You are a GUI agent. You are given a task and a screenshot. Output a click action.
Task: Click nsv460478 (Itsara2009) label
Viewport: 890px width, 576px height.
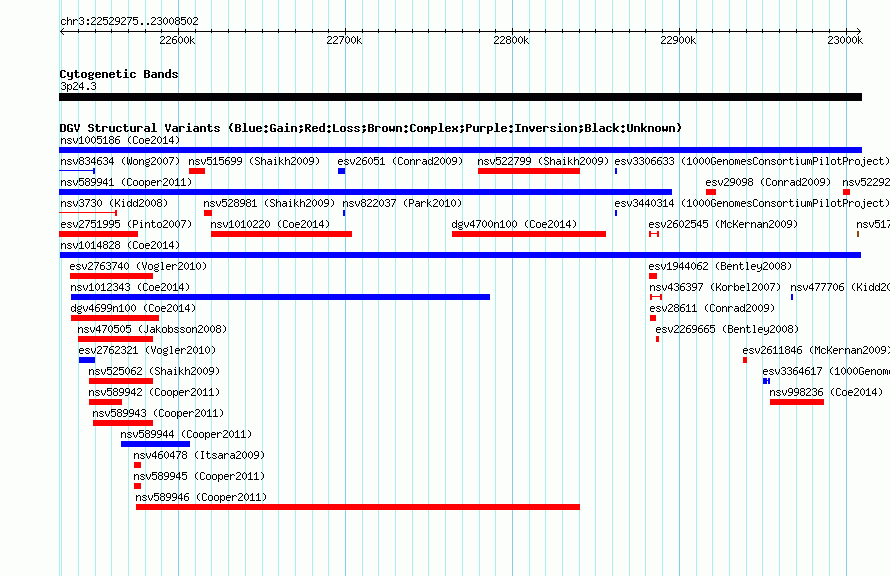tap(199, 455)
